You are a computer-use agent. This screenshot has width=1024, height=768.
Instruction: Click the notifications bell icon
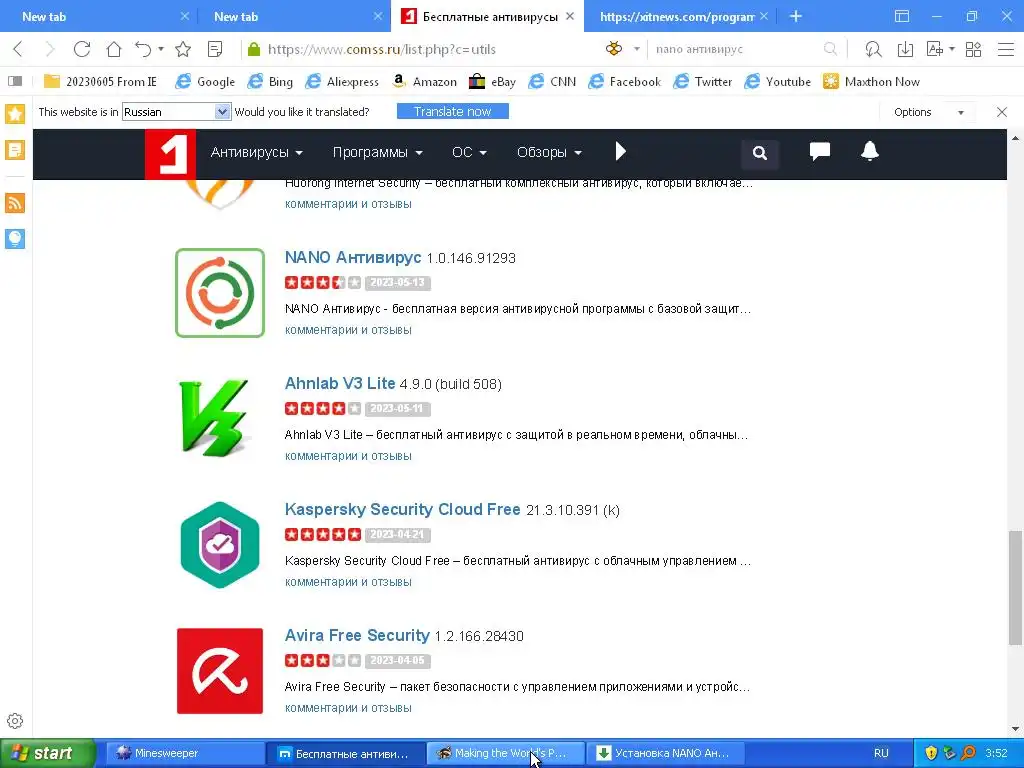[869, 152]
